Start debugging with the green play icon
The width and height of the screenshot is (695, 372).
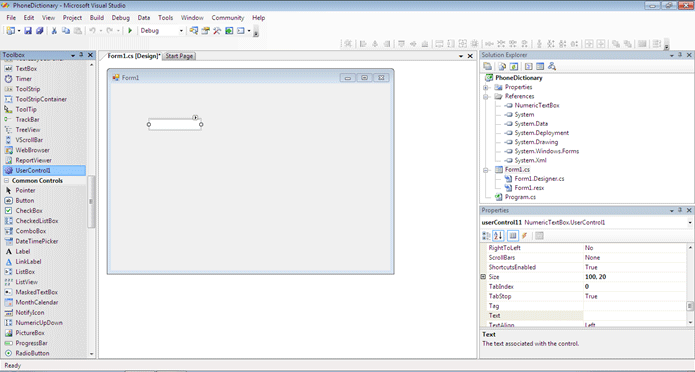(130, 31)
